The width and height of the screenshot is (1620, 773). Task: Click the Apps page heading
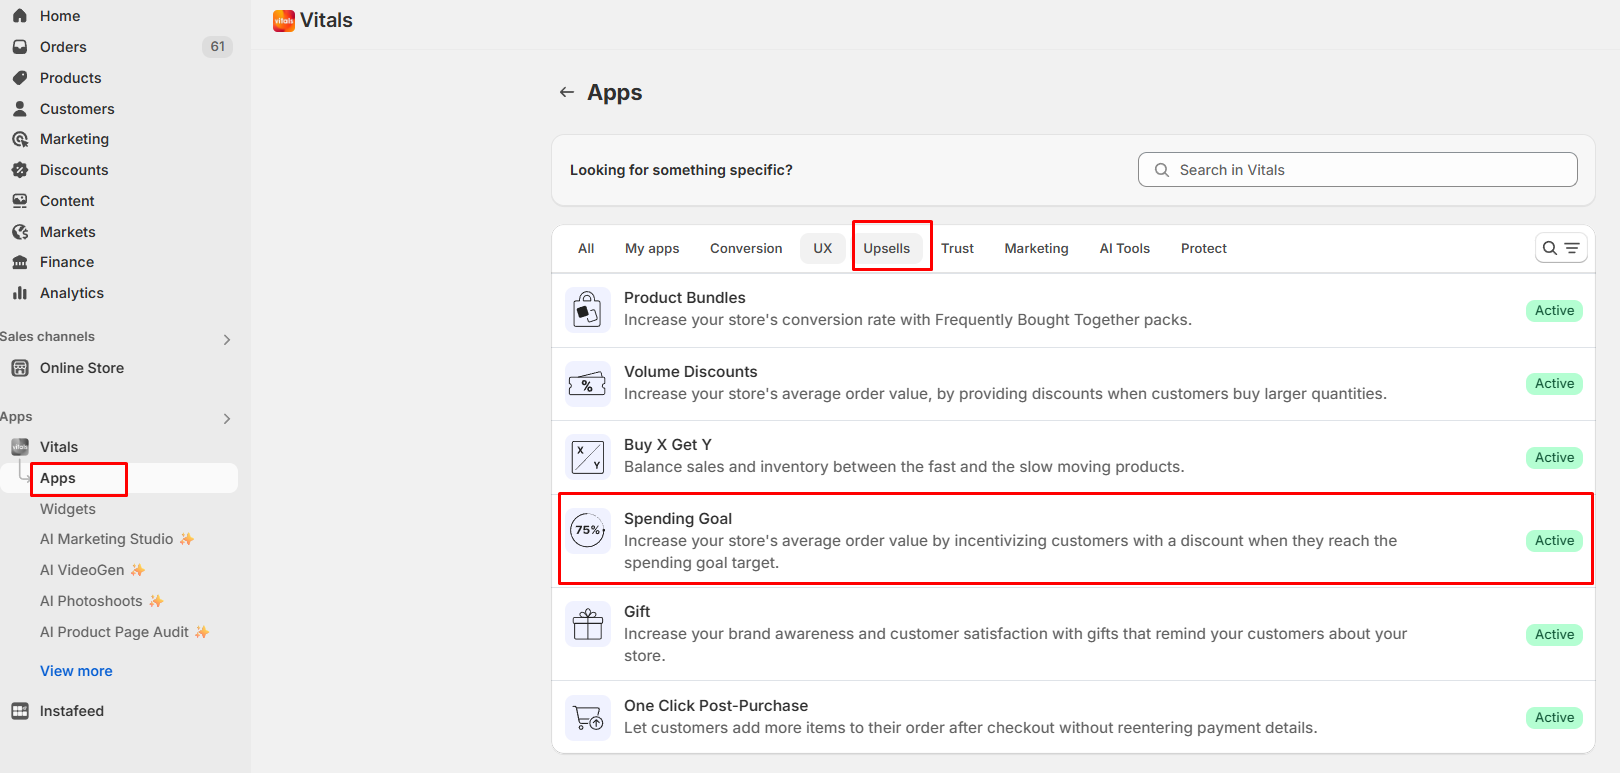[615, 92]
